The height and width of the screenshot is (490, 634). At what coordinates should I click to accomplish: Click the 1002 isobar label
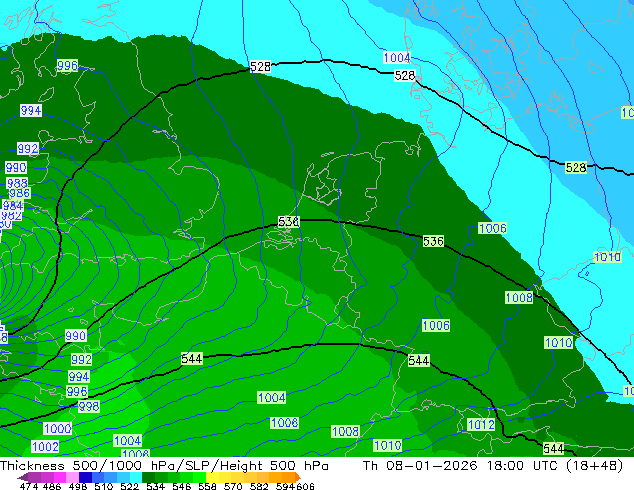point(45,447)
